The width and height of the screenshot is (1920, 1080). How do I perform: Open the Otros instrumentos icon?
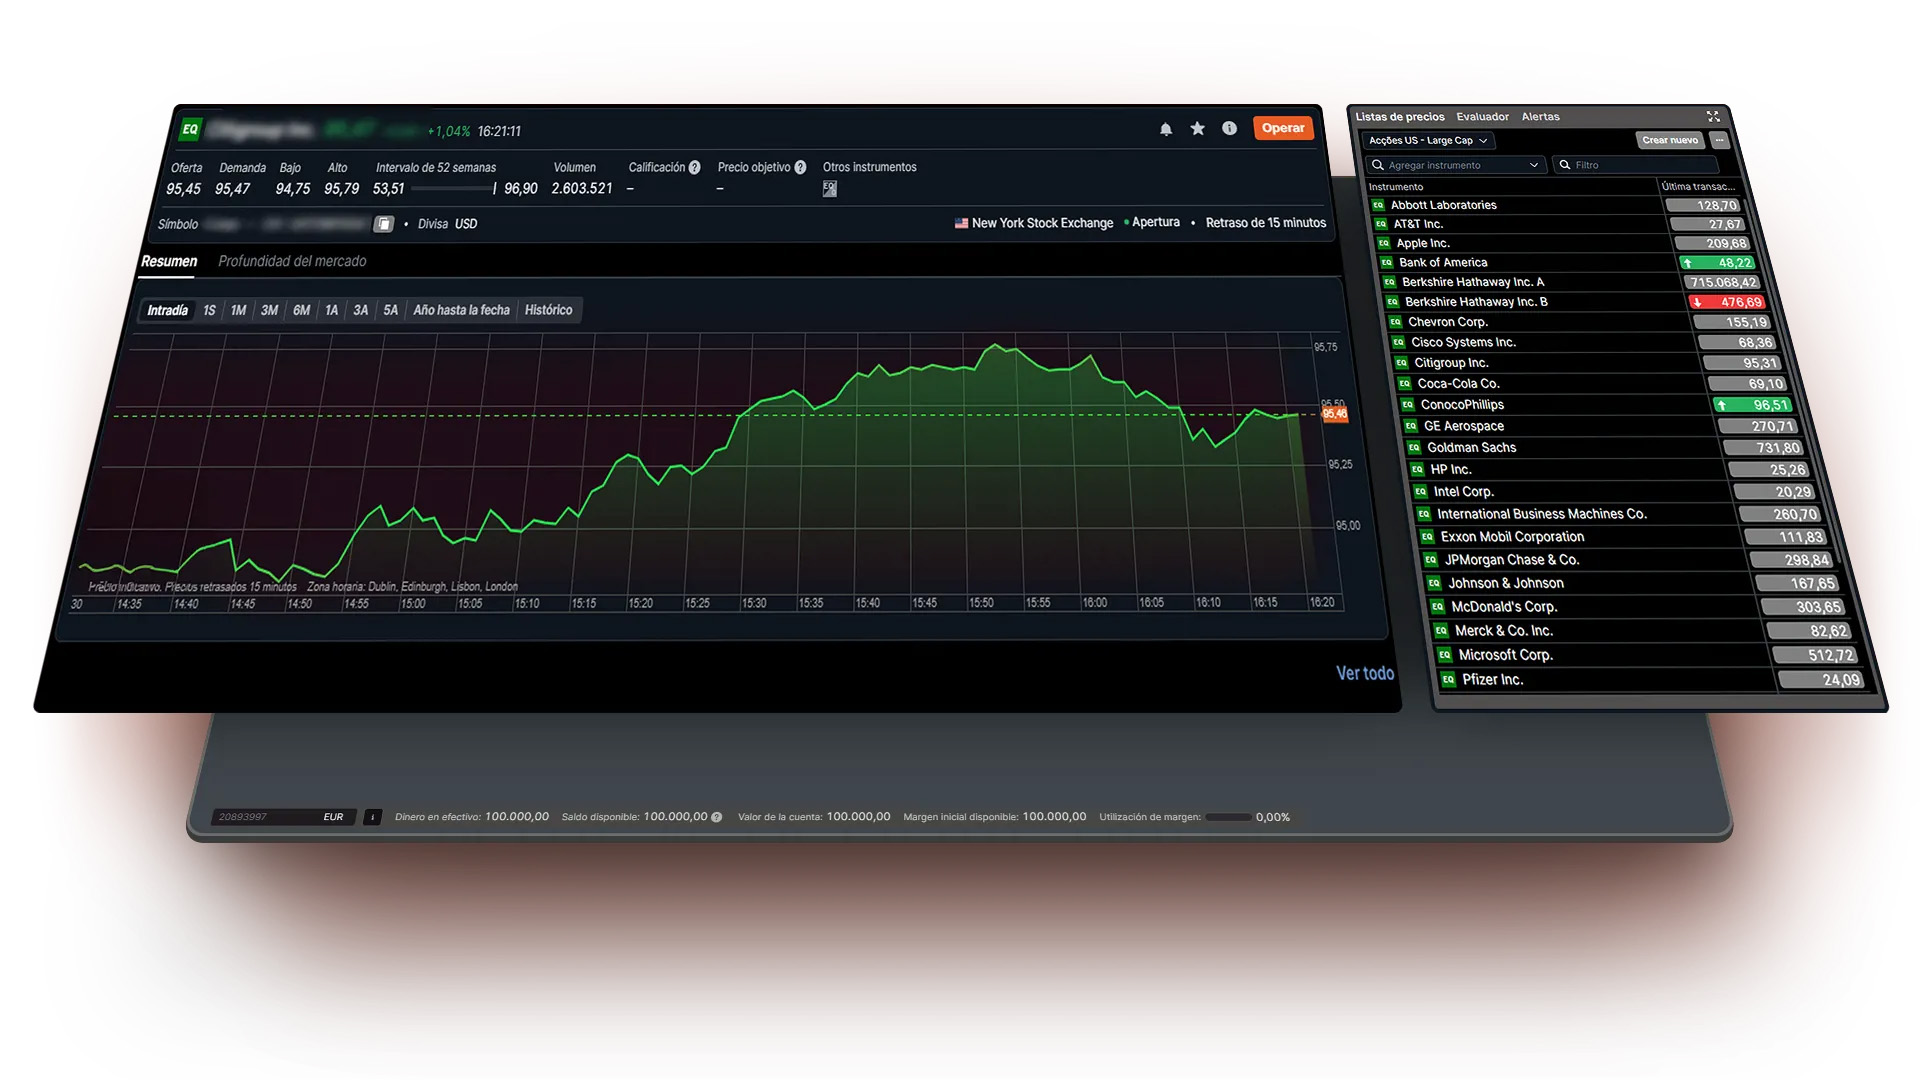(x=829, y=189)
